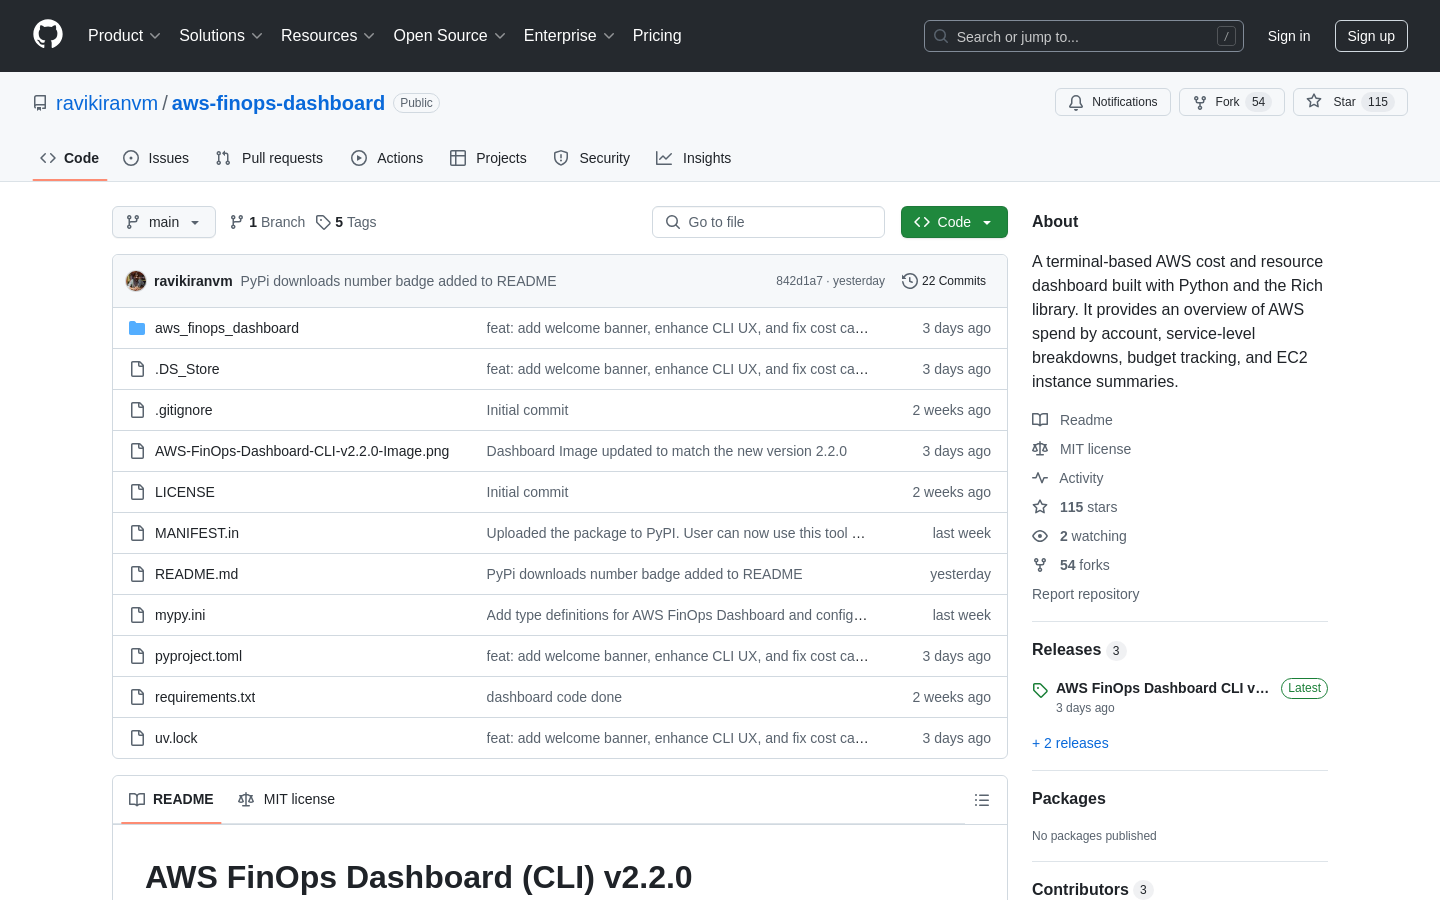Select the README tab in file viewer
Screen dimensions: 1440x900
[171, 799]
